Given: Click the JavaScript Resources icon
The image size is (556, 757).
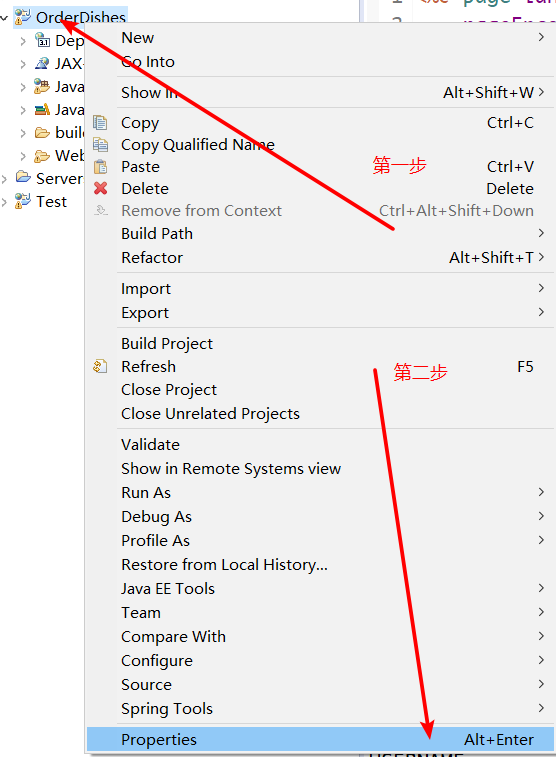Looking at the screenshot, I should tap(42, 110).
